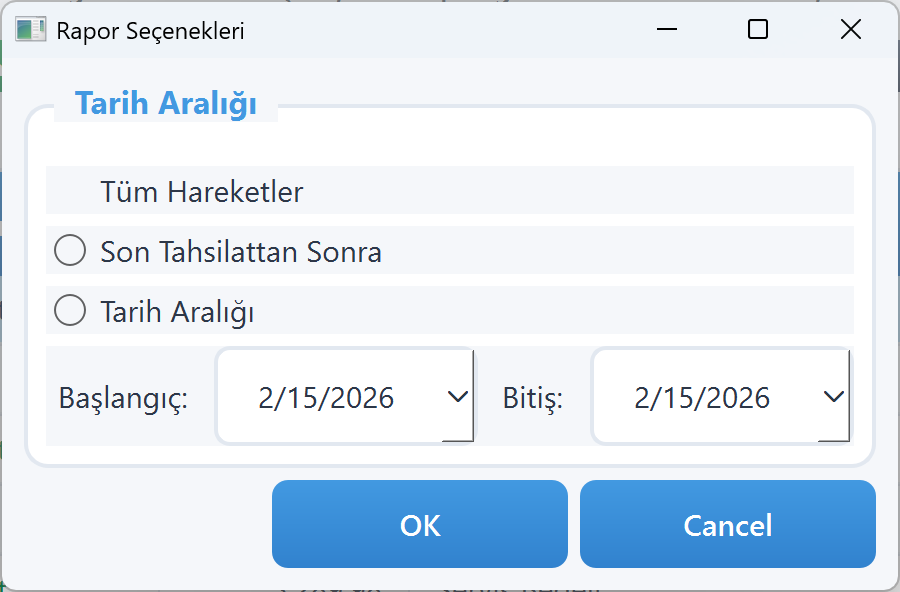Screen dimensions: 900x592
Task: Maximize the Rapor Seçenekleri dialog
Action: [x=757, y=29]
